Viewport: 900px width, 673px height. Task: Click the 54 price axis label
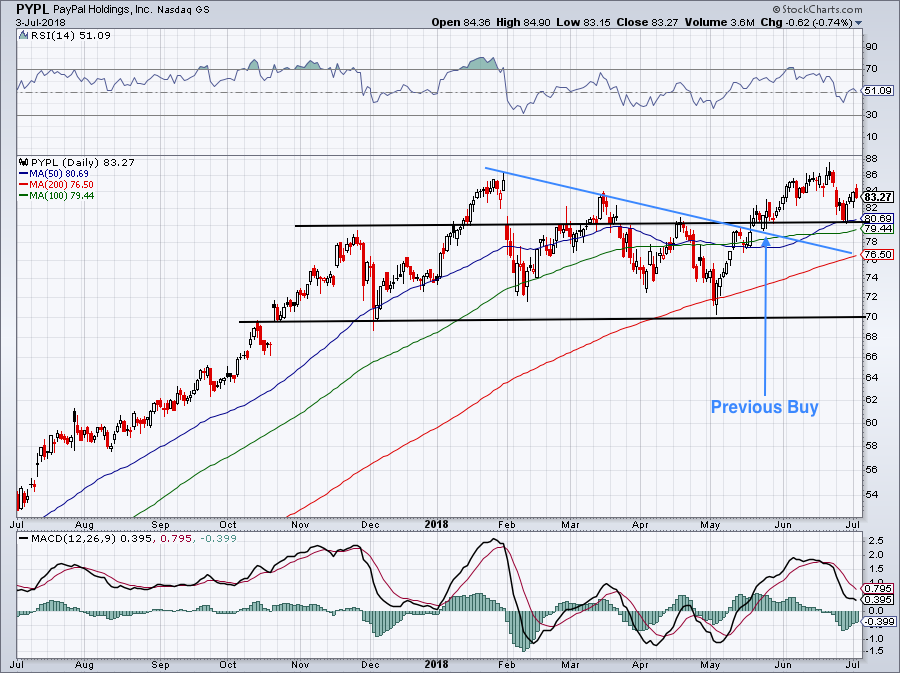871,495
